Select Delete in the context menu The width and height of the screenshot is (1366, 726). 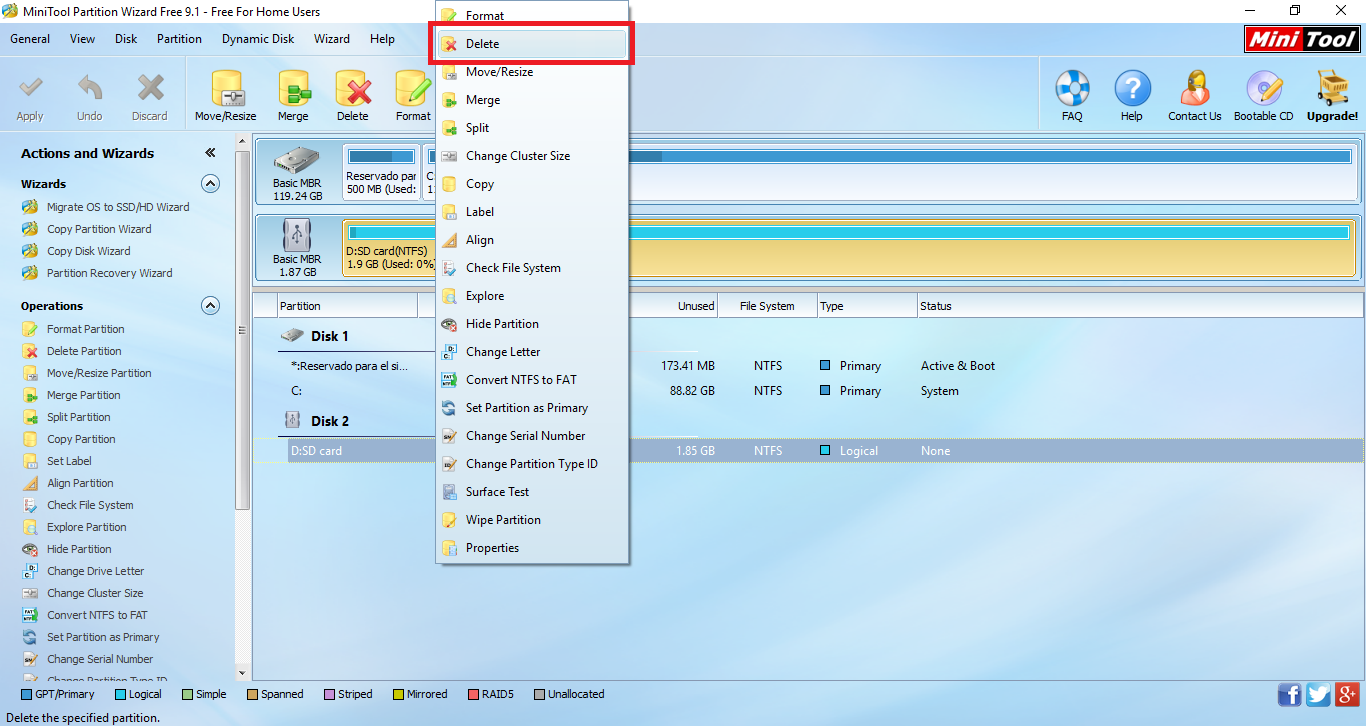point(532,44)
